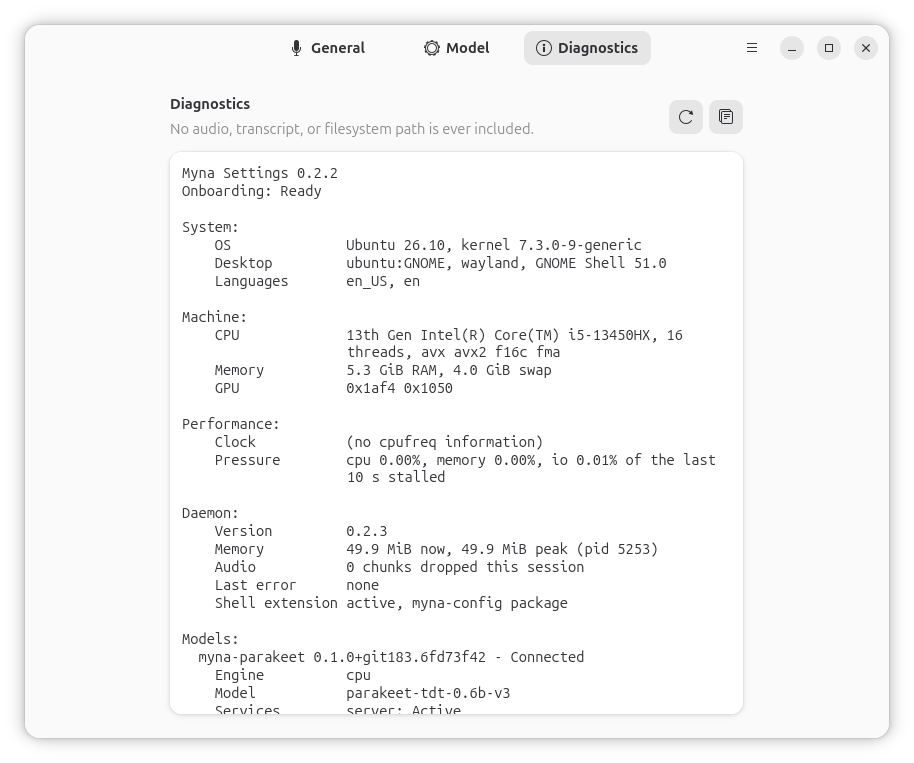Click the 'Diagnostics' page heading
The image size is (914, 763).
point(210,104)
